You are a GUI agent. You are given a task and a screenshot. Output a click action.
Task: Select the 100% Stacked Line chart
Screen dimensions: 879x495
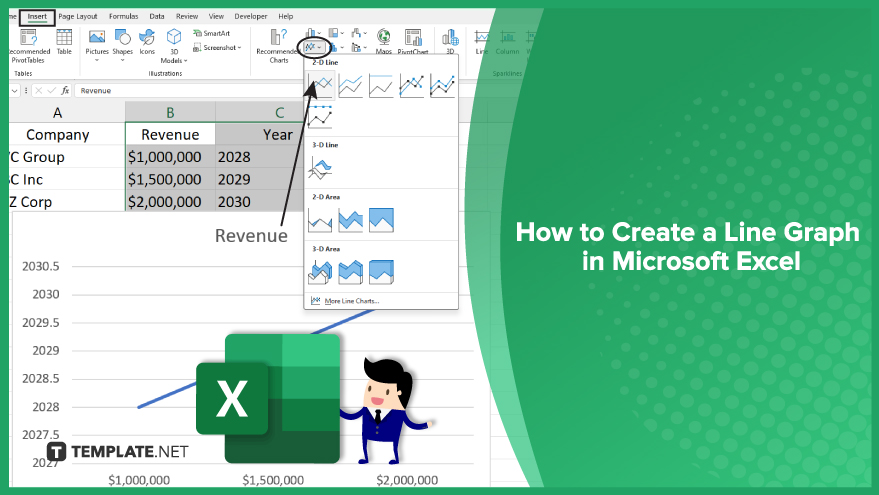coord(381,85)
